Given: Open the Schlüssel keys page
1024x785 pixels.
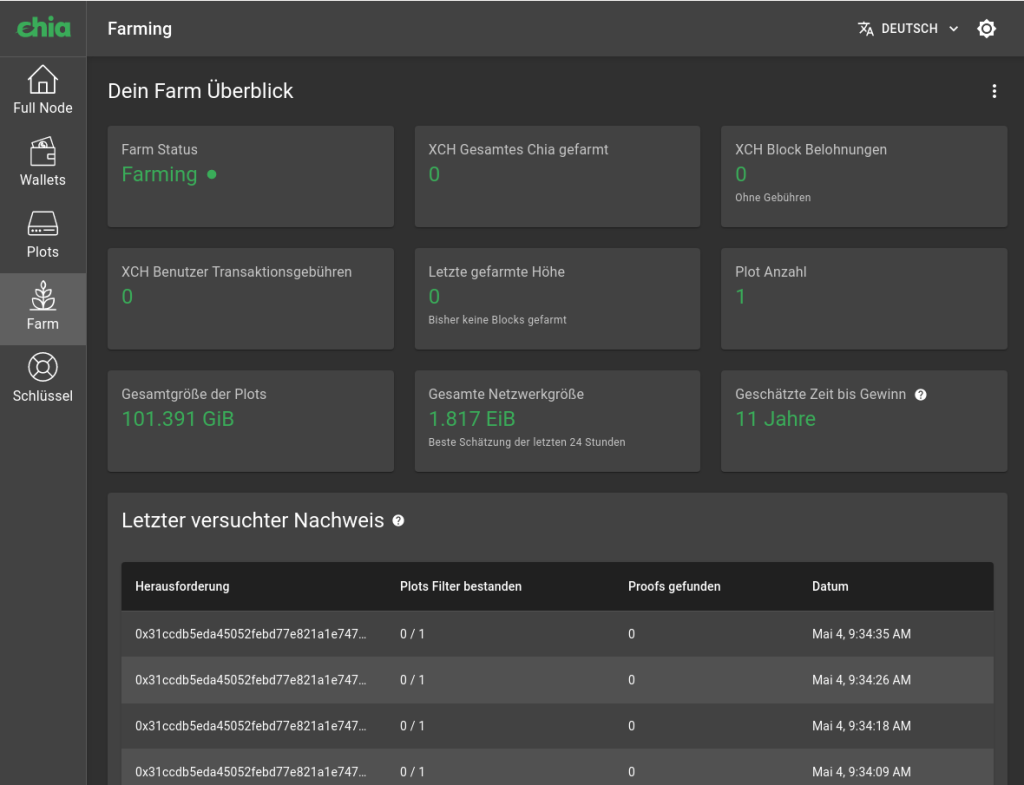Looking at the screenshot, I should pyautogui.click(x=43, y=378).
